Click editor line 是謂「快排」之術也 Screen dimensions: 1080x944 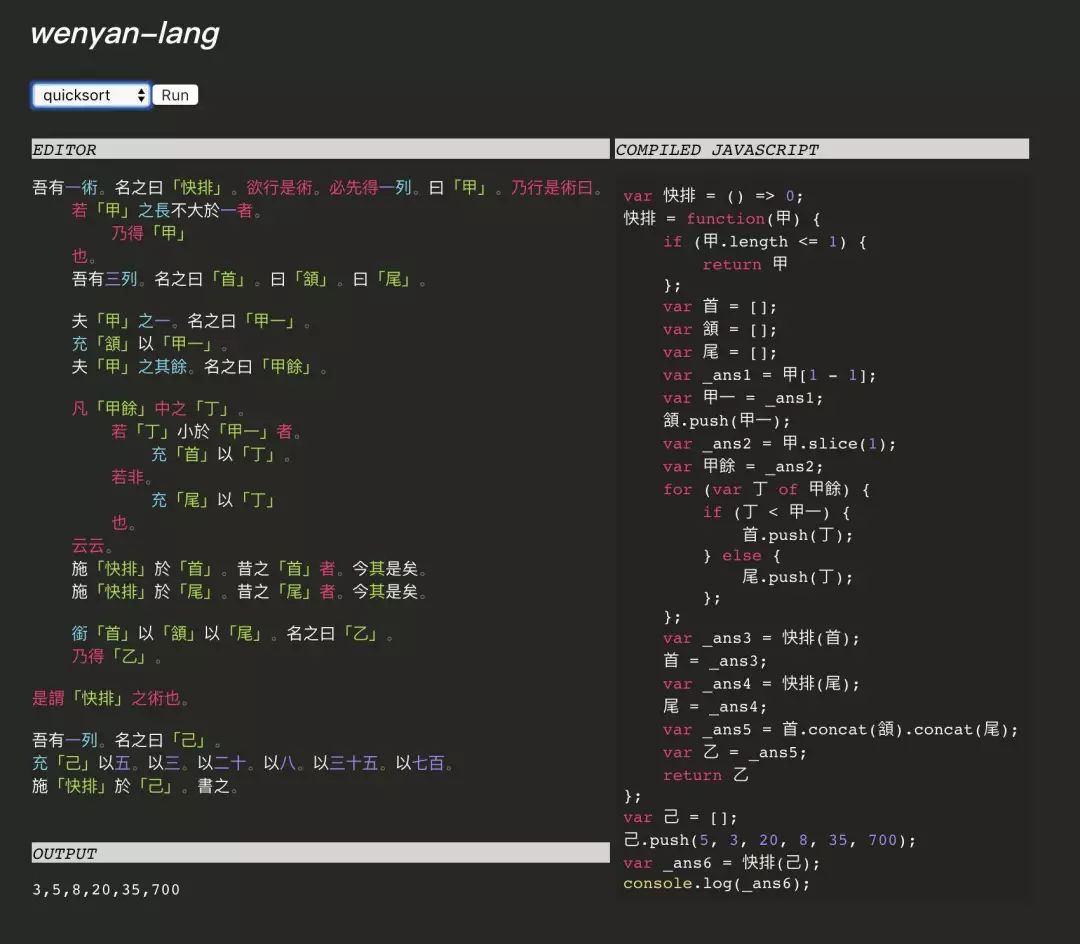[x=110, y=698]
